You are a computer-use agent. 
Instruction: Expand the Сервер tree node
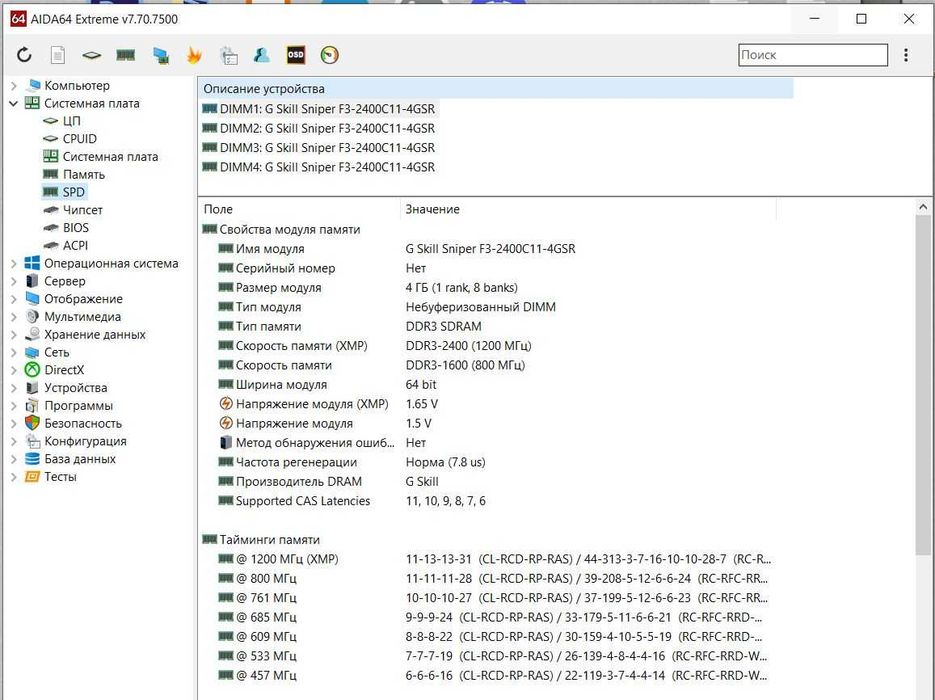pos(14,281)
